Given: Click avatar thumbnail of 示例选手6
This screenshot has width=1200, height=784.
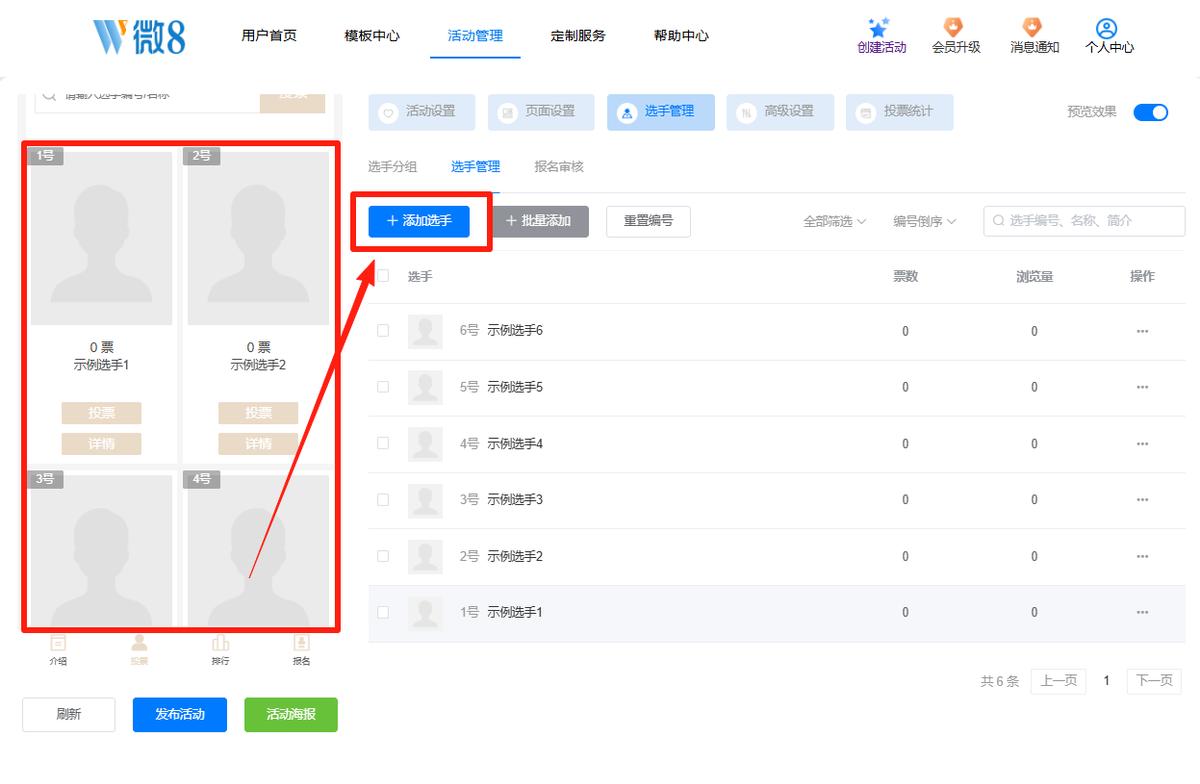Looking at the screenshot, I should coord(425,331).
